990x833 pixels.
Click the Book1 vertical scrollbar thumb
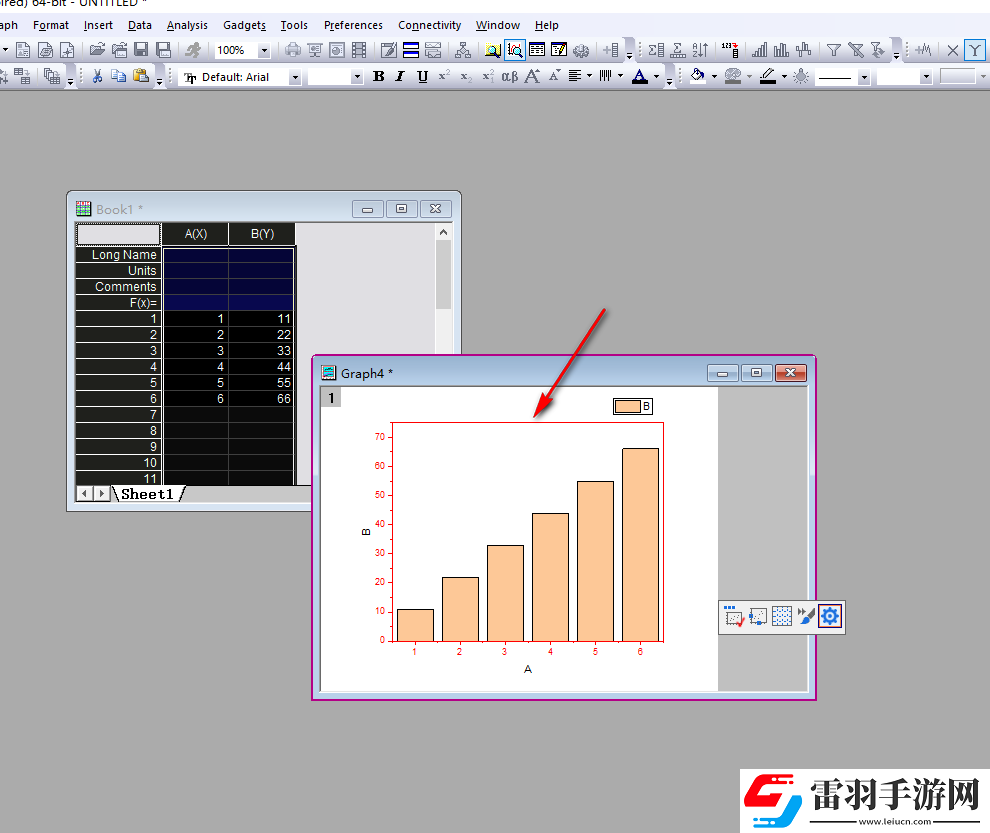pyautogui.click(x=443, y=274)
